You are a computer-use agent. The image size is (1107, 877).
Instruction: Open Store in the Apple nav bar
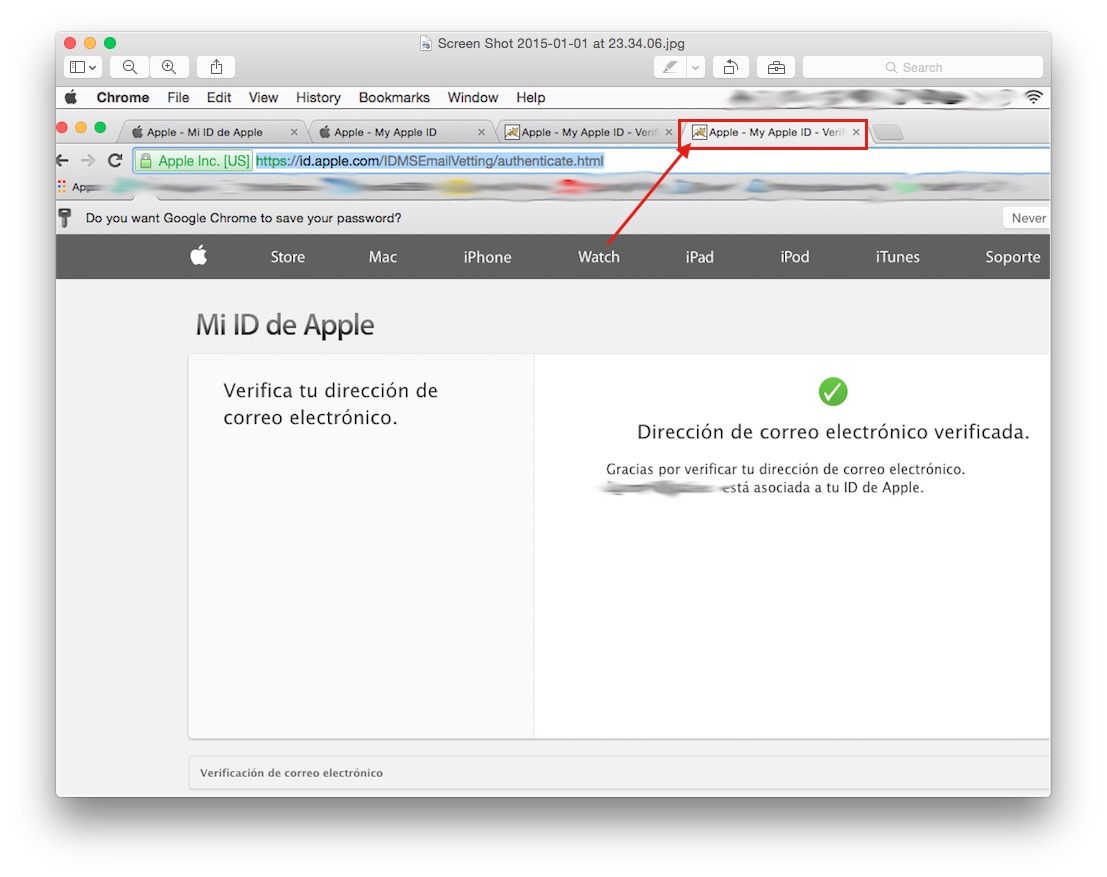pos(287,257)
